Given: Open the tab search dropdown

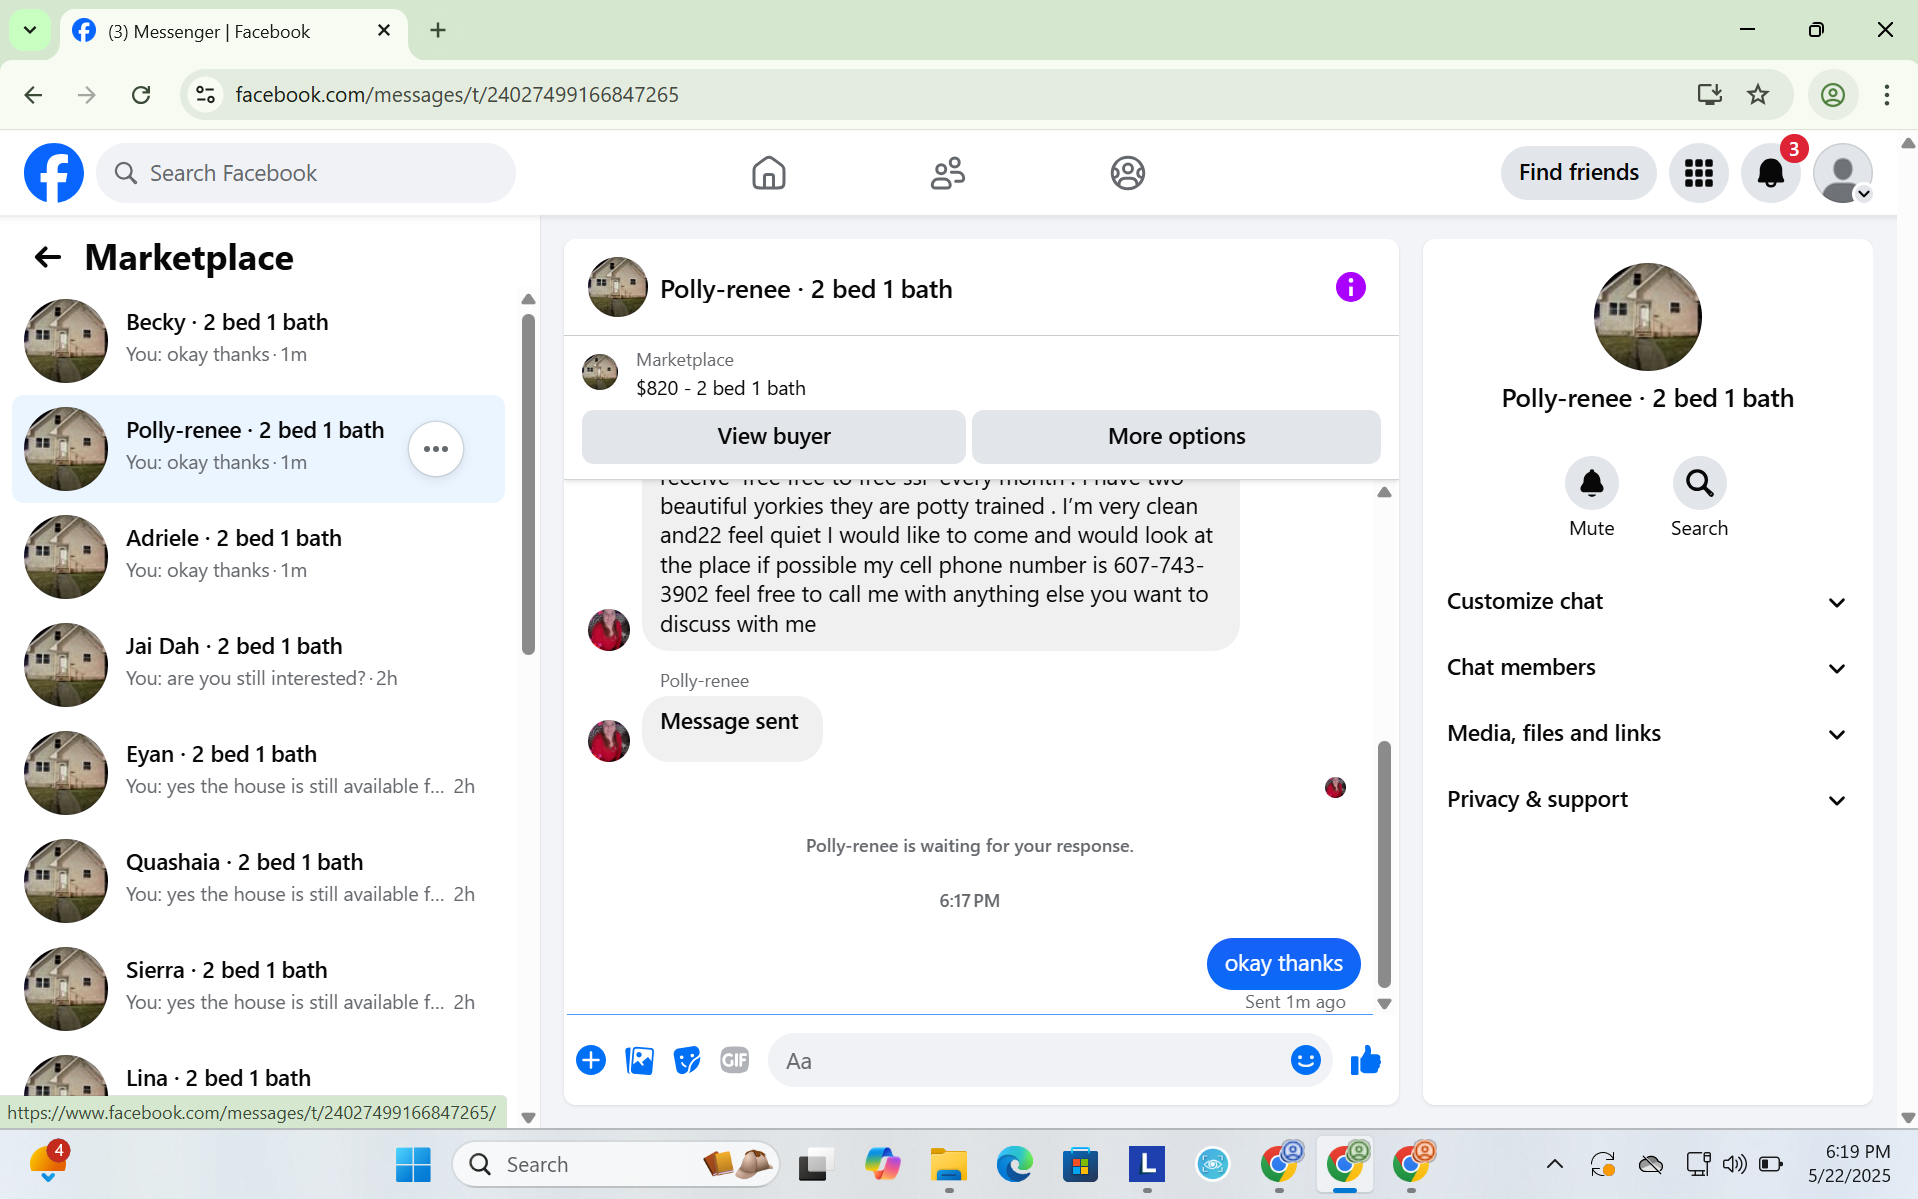Looking at the screenshot, I should (x=30, y=31).
